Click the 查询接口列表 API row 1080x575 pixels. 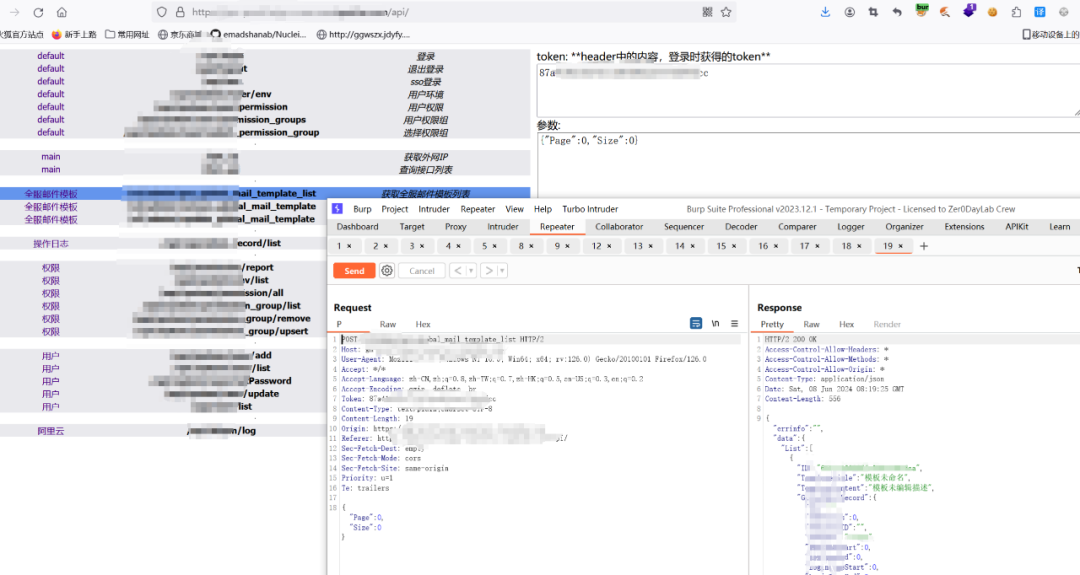tap(265, 169)
